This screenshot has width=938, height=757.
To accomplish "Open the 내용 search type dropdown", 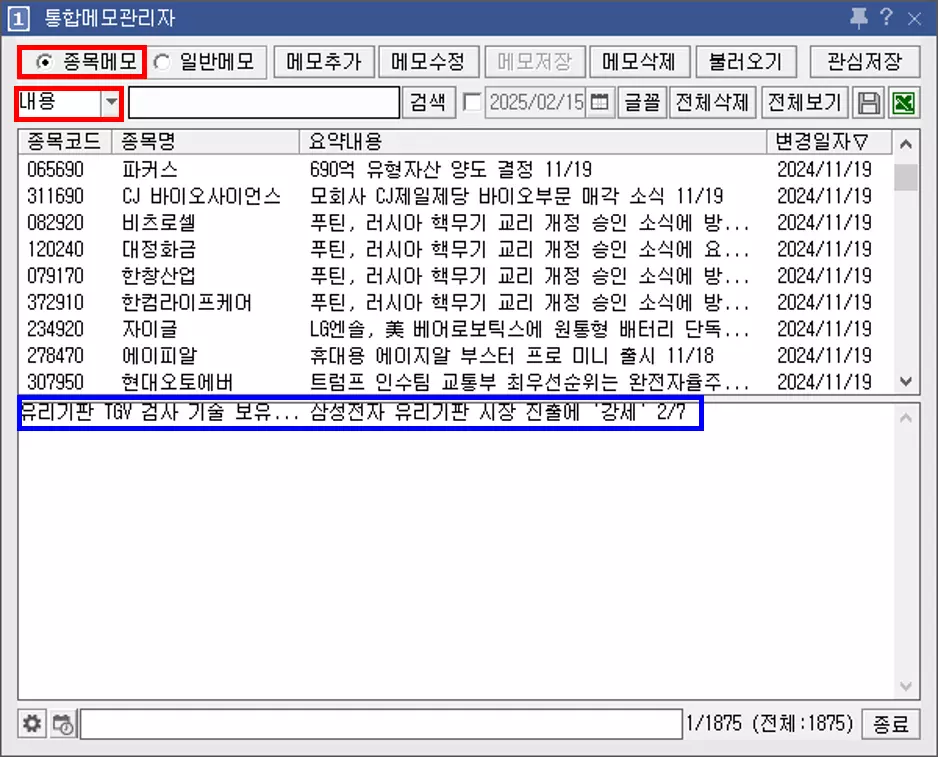I will (111, 102).
